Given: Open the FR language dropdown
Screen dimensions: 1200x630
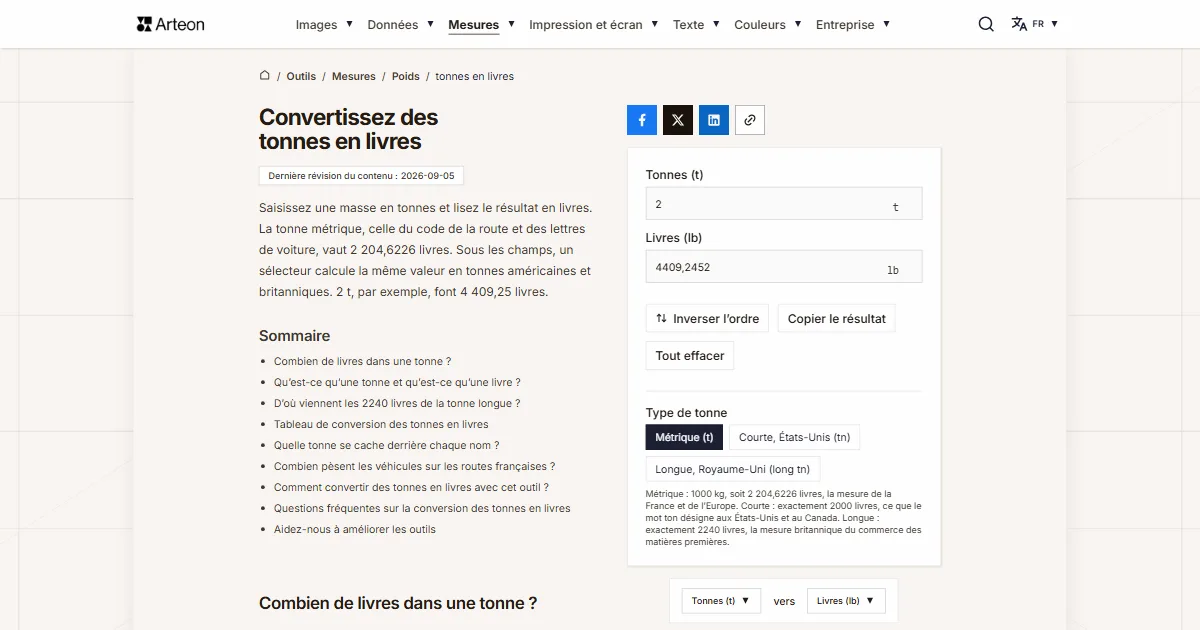Looking at the screenshot, I should click(1045, 24).
